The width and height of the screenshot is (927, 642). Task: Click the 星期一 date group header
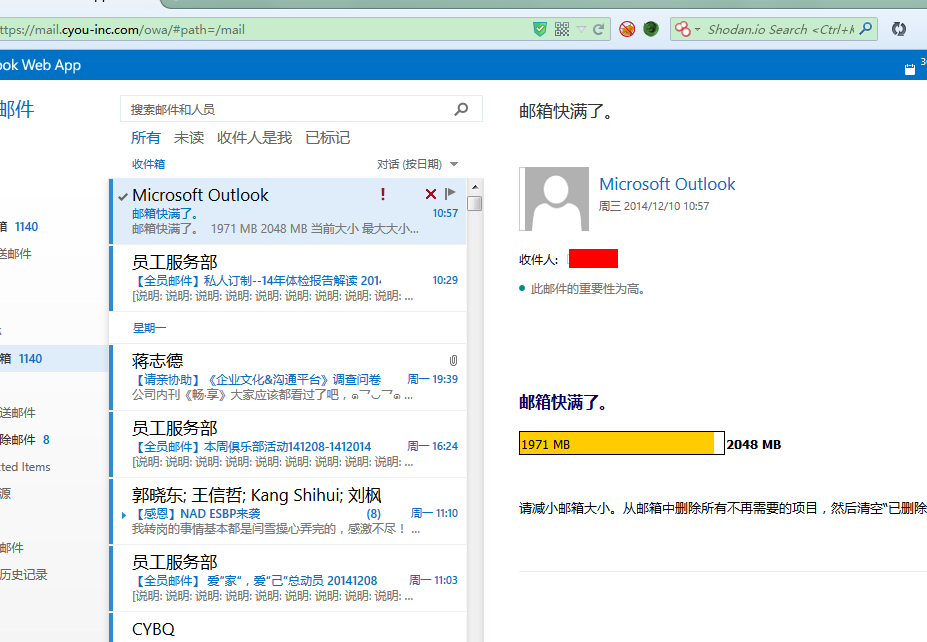(149, 328)
